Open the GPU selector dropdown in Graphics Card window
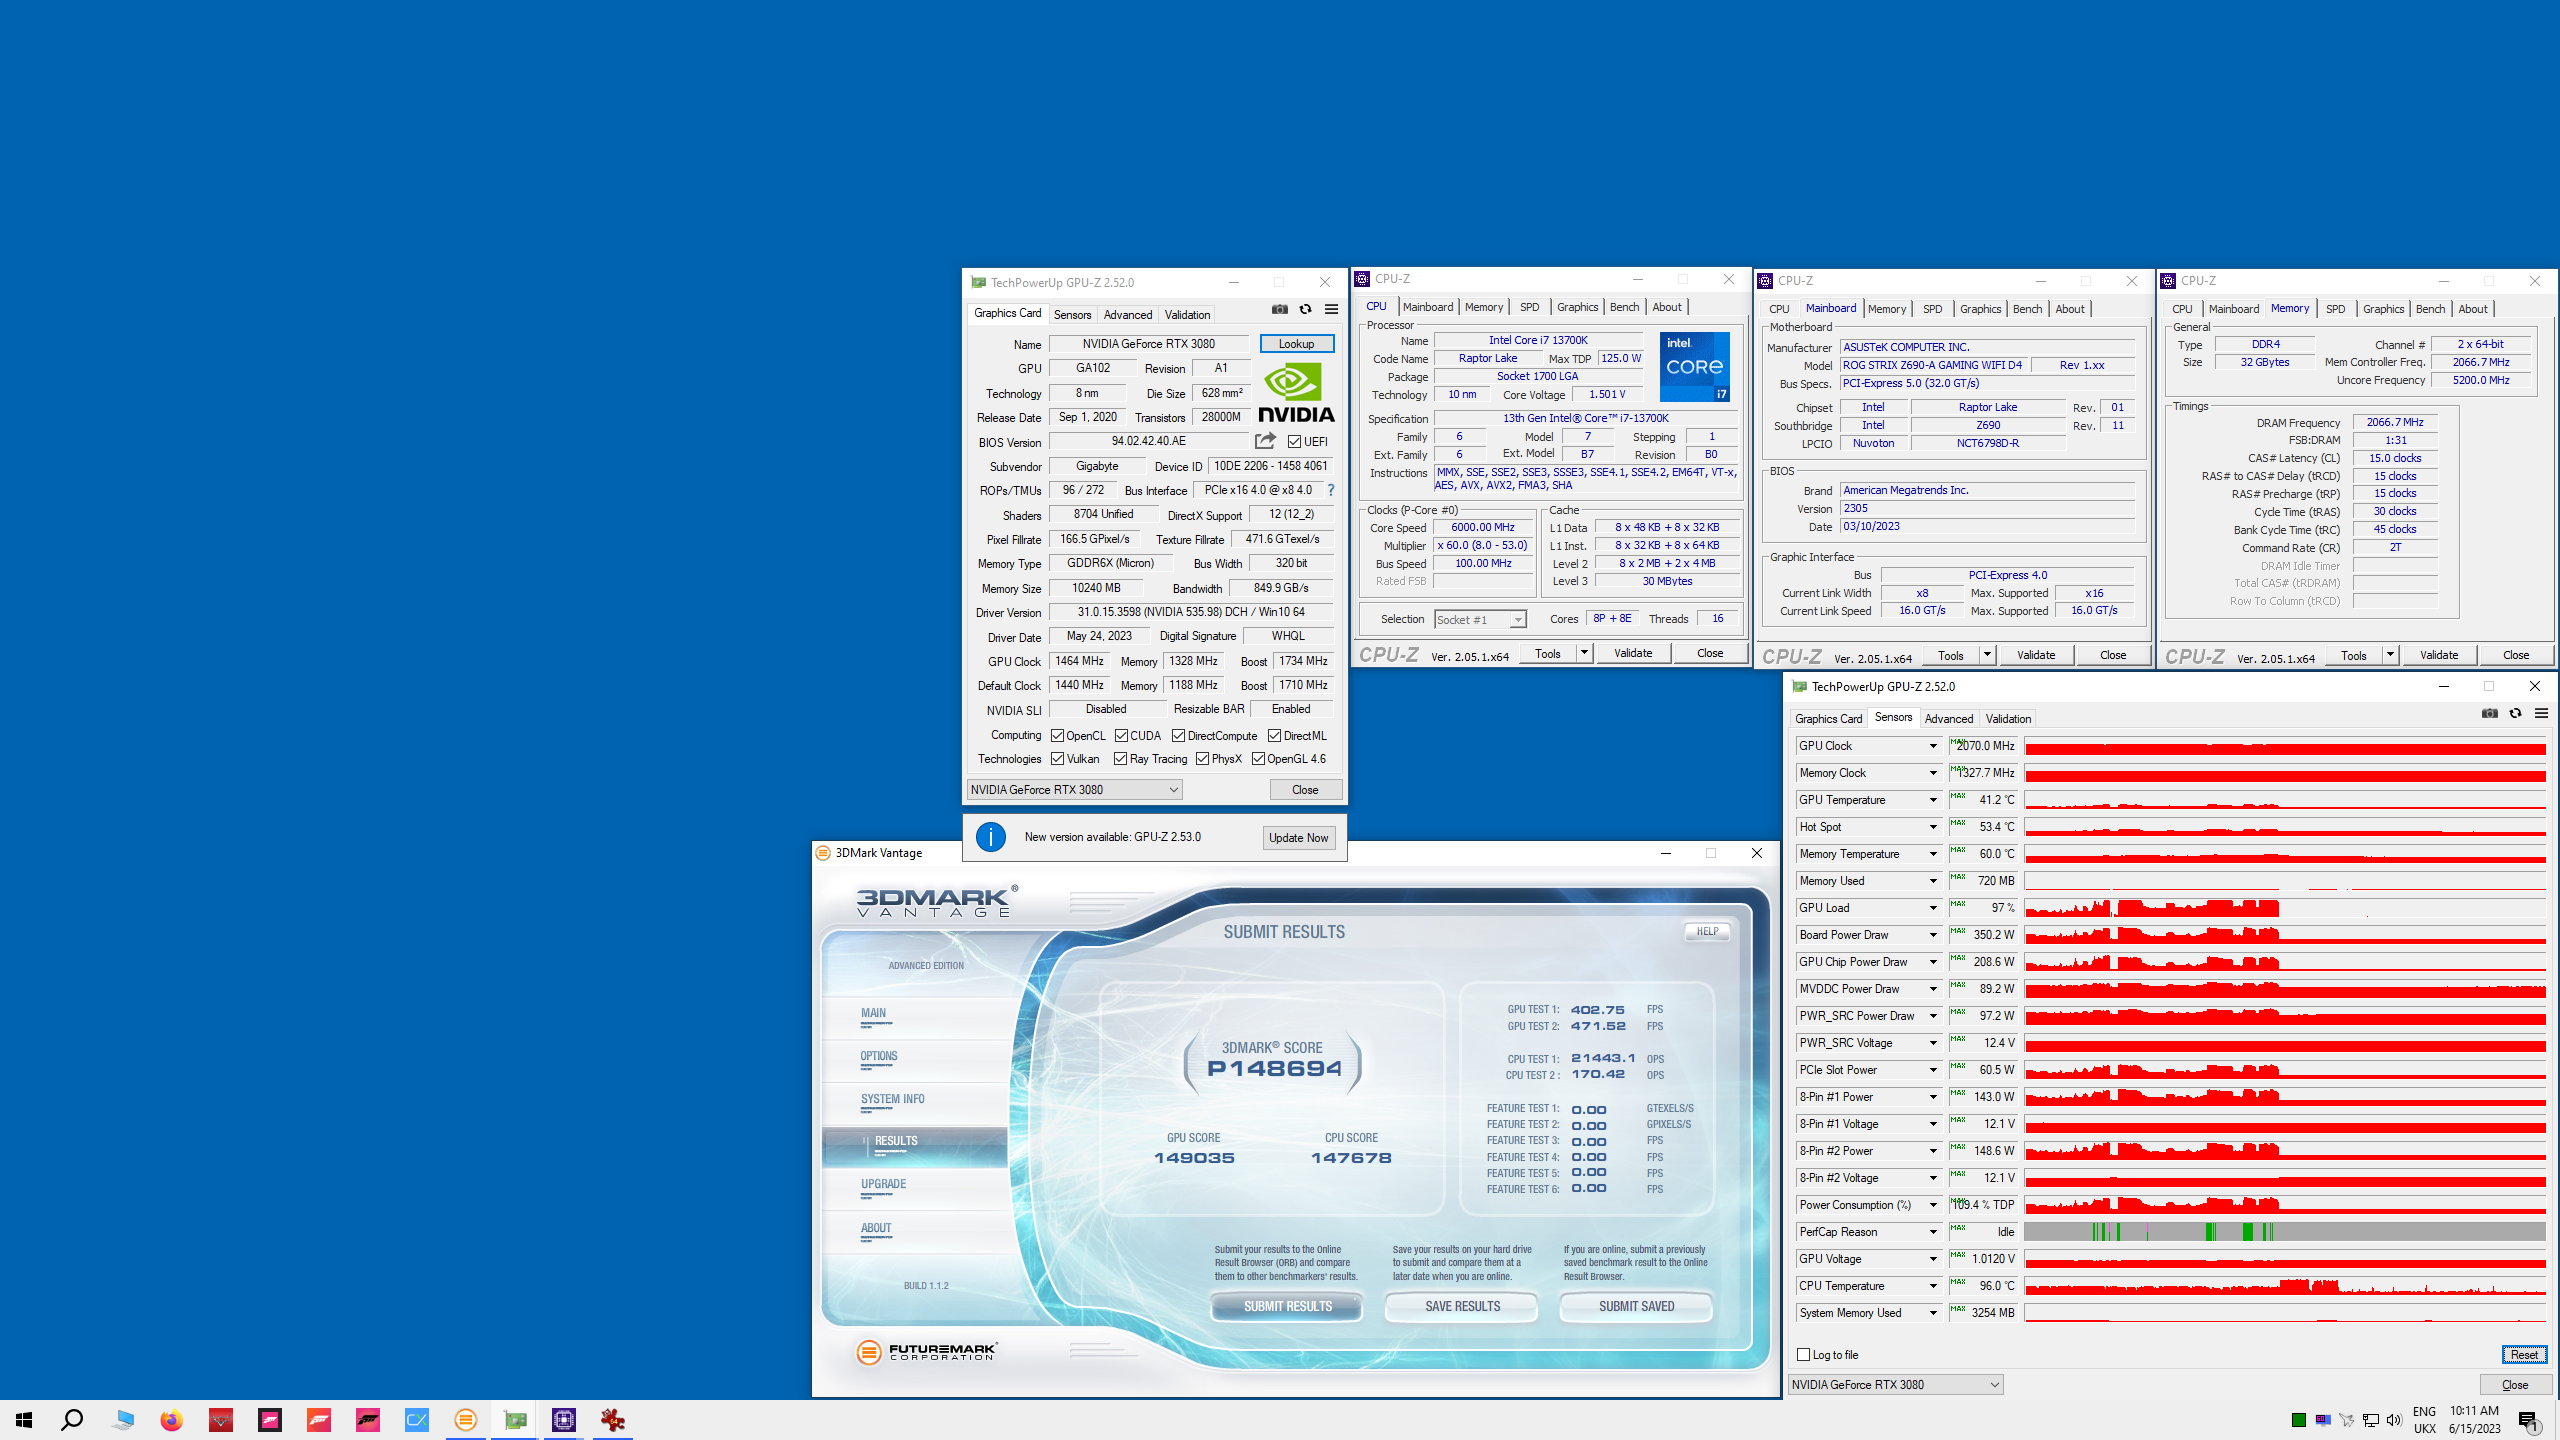Screen dimensions: 2560x1440 click(1075, 790)
